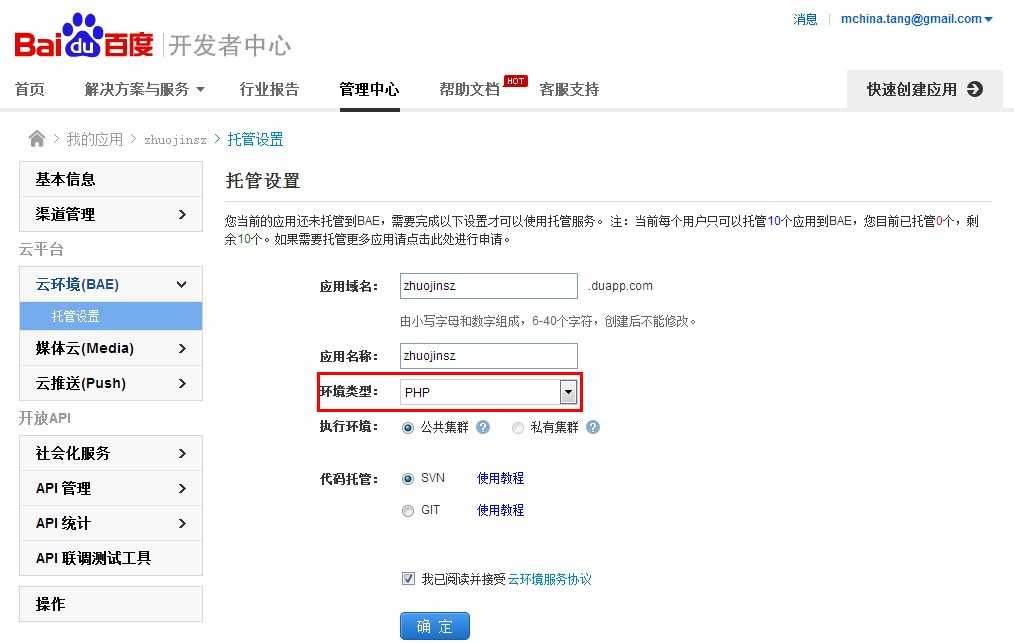The height and width of the screenshot is (643, 1014).
Task: Click the help icon next to 私有集群
Action: pos(593,427)
